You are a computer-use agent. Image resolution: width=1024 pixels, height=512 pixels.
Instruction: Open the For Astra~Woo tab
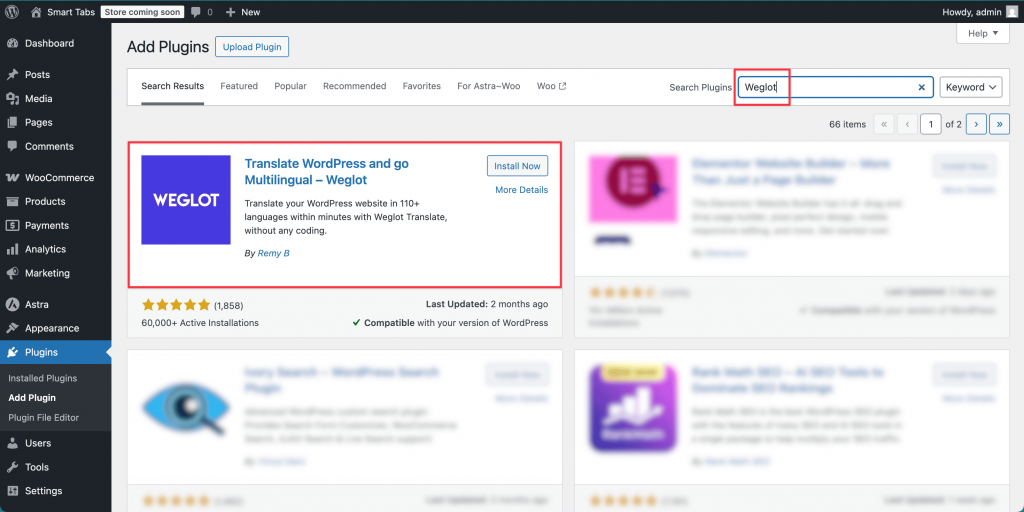pyautogui.click(x=488, y=86)
